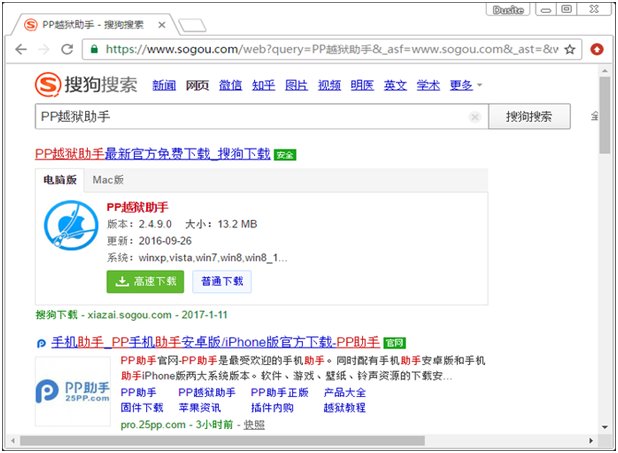Screen dimensions: 618x453
Task: Switch to the Mac版 tab
Action: coord(108,180)
